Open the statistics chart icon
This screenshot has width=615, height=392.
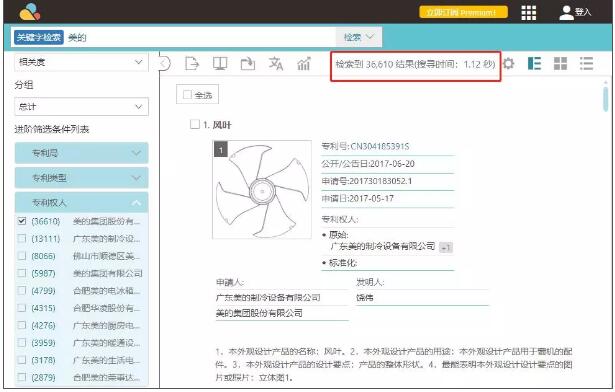[304, 63]
